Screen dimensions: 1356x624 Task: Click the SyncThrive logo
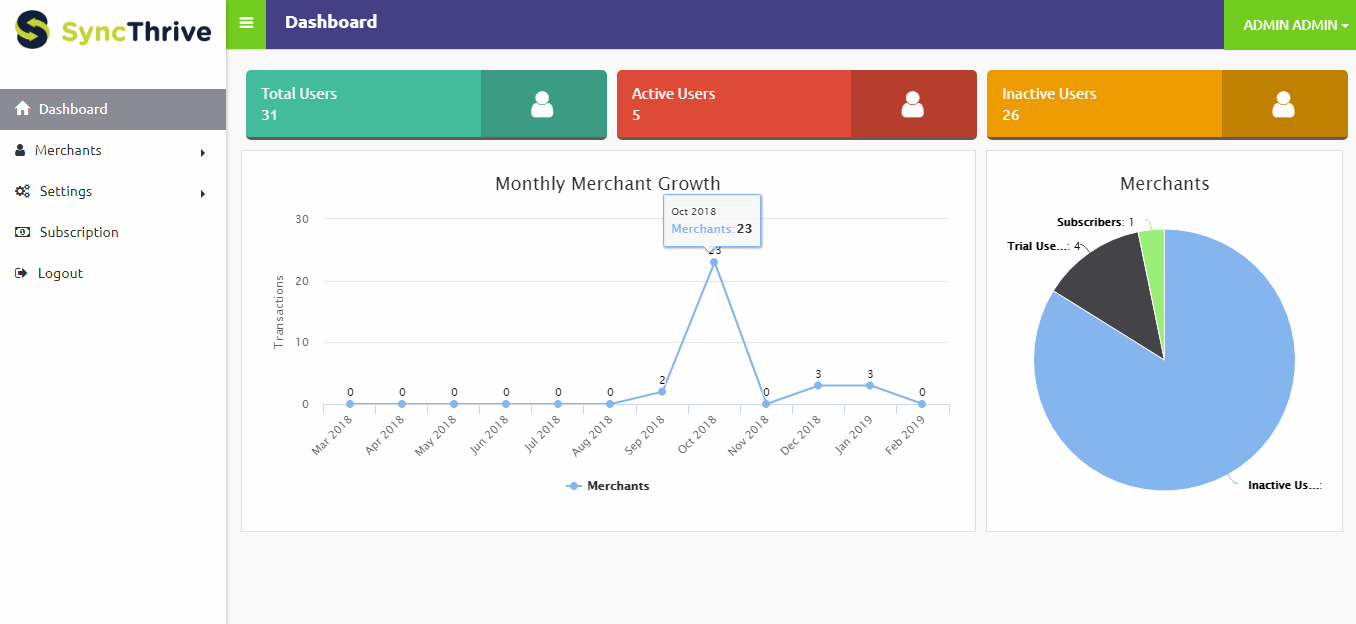pyautogui.click(x=113, y=30)
